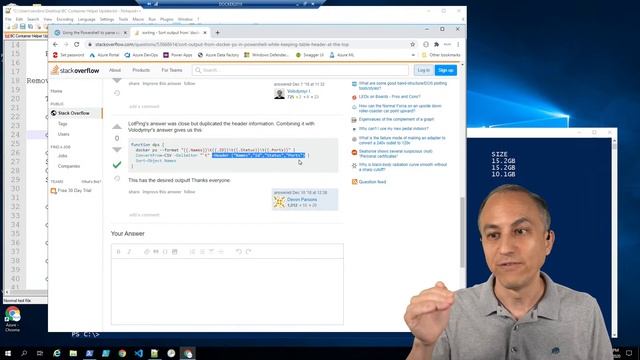Screen dimensions: 640x360
Task: Open Devon Parsons' user profile
Action: [302, 200]
